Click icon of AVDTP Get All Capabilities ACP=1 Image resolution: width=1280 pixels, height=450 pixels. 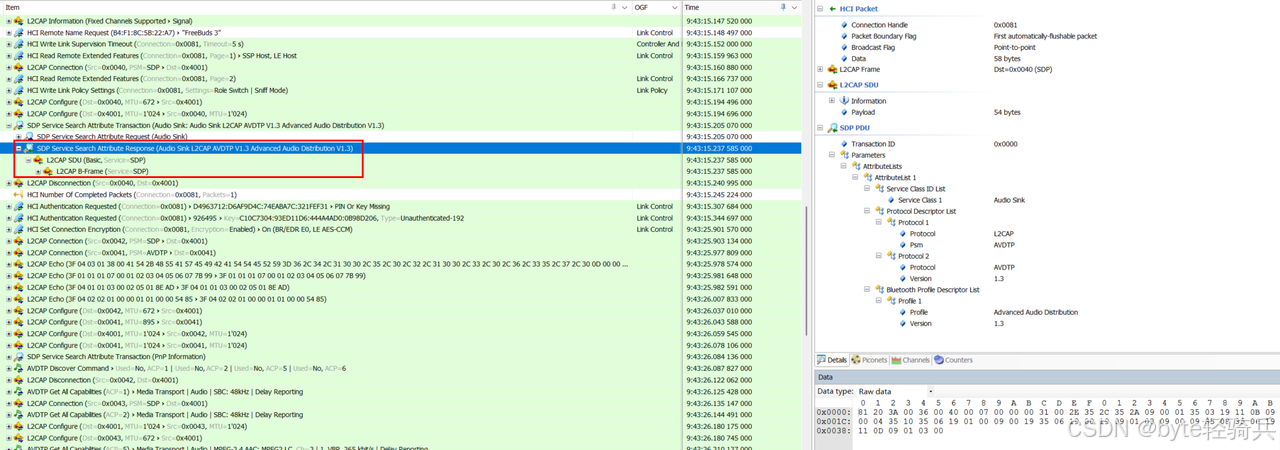(x=19, y=391)
